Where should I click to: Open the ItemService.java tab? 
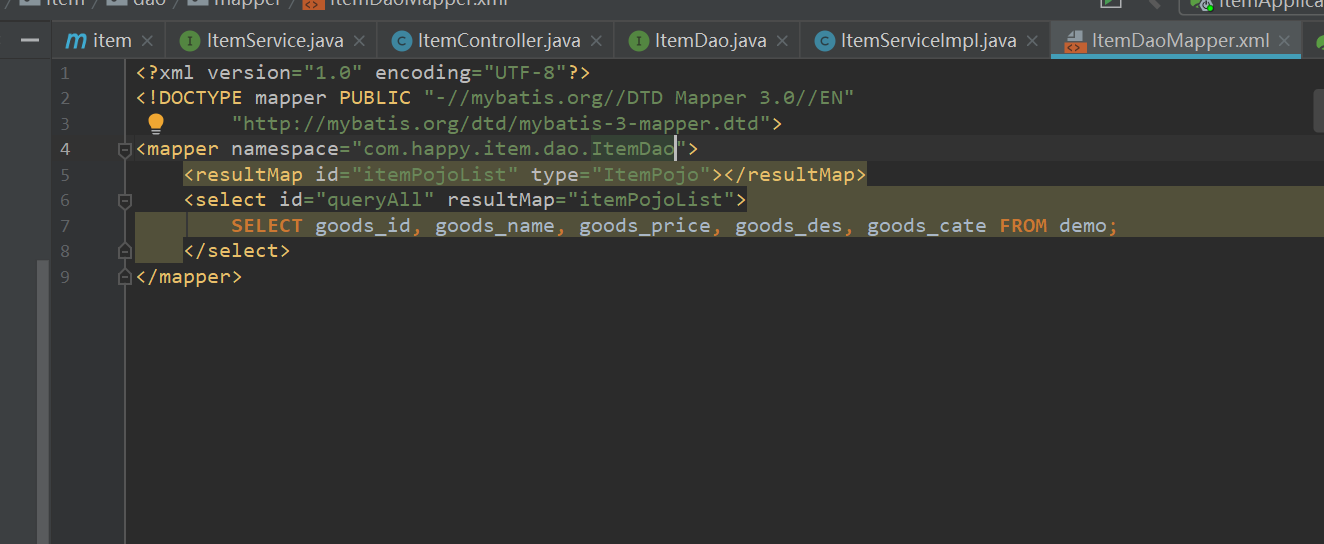(274, 41)
